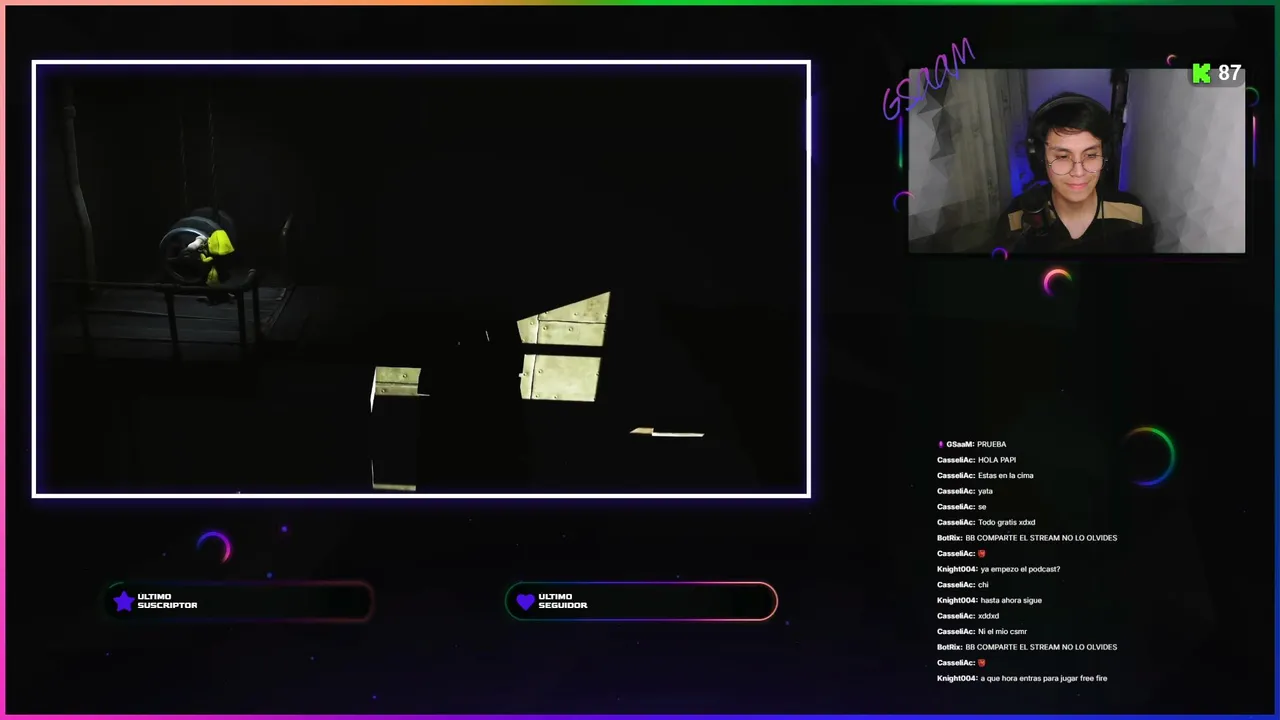
Task: Click the chat message 'yata'
Action: (985, 491)
